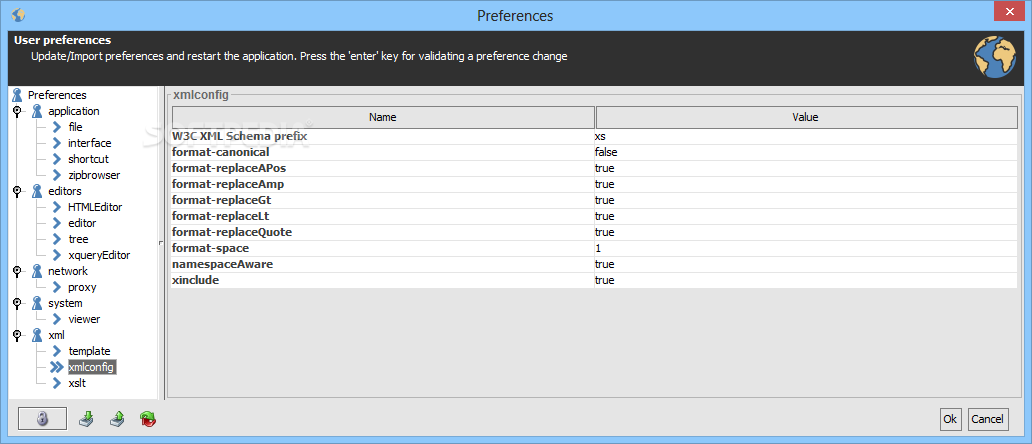Image resolution: width=1032 pixels, height=444 pixels.
Task: Edit the 'xs' value of W3C XML Schema prefix
Action: [806, 136]
